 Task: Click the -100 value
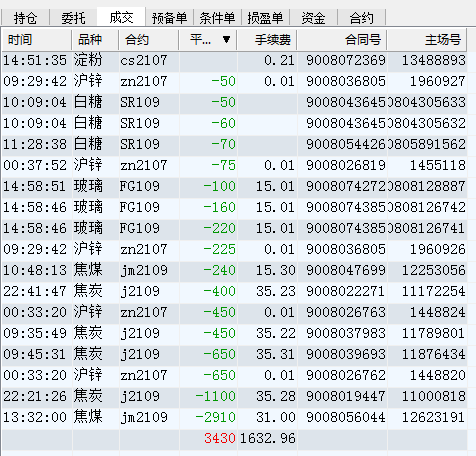point(220,186)
